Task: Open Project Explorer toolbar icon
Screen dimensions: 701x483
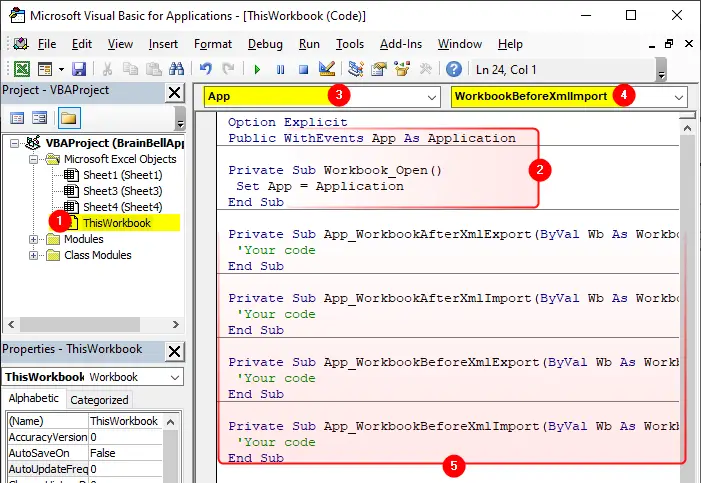Action: [356, 69]
